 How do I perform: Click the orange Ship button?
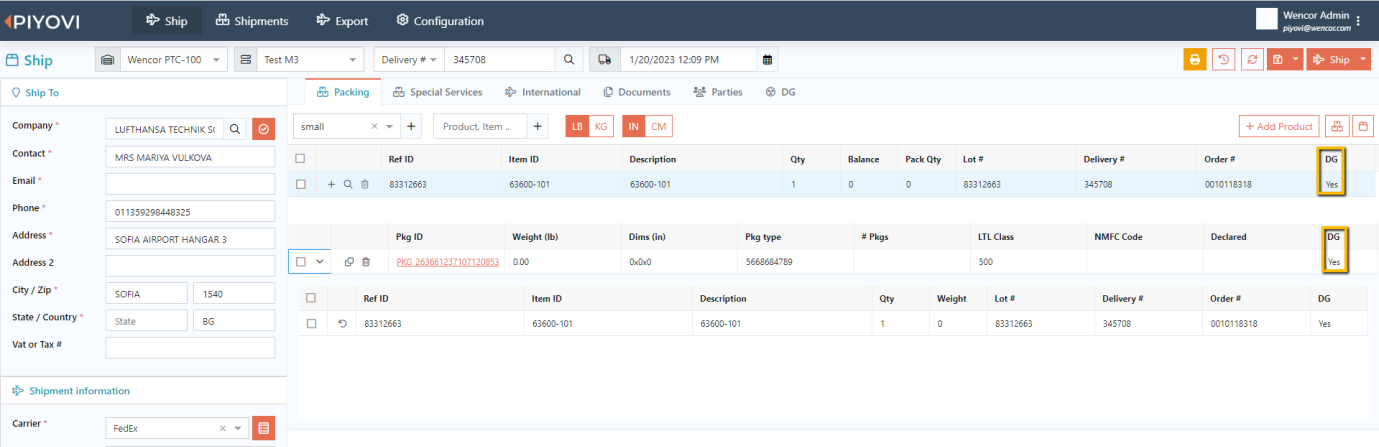click(1331, 60)
